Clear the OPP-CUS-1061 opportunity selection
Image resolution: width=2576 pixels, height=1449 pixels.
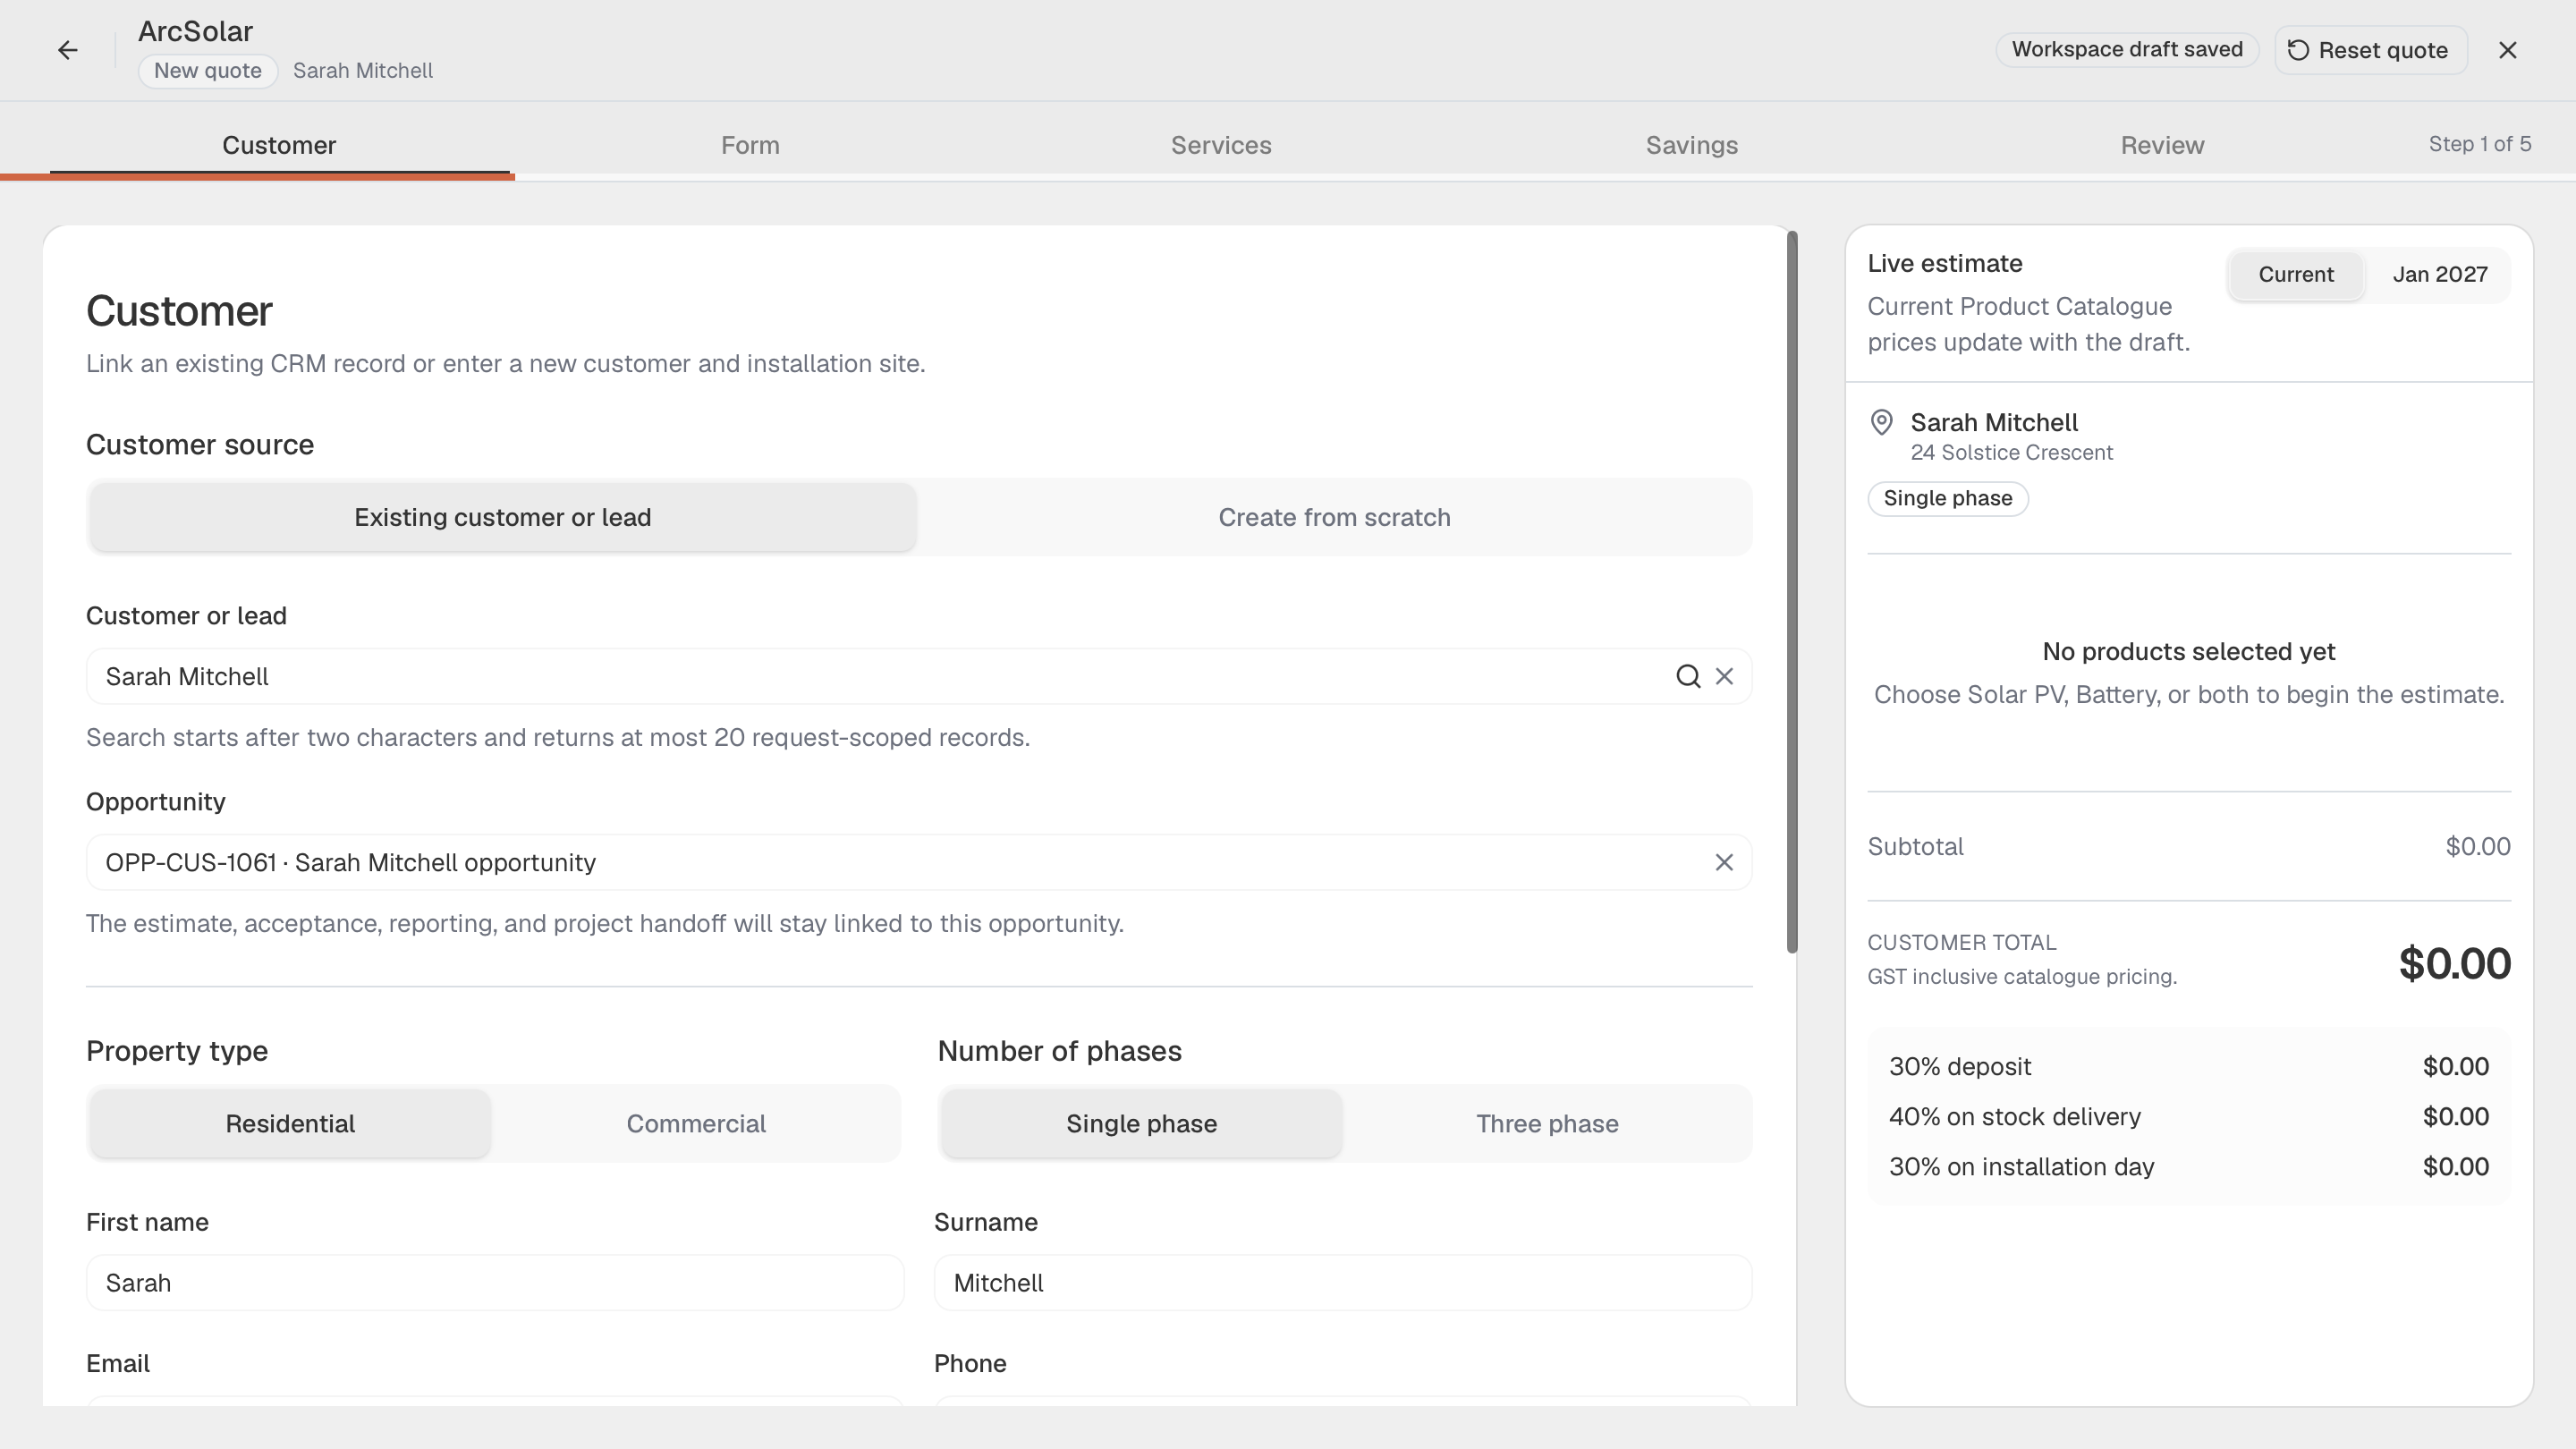1724,863
